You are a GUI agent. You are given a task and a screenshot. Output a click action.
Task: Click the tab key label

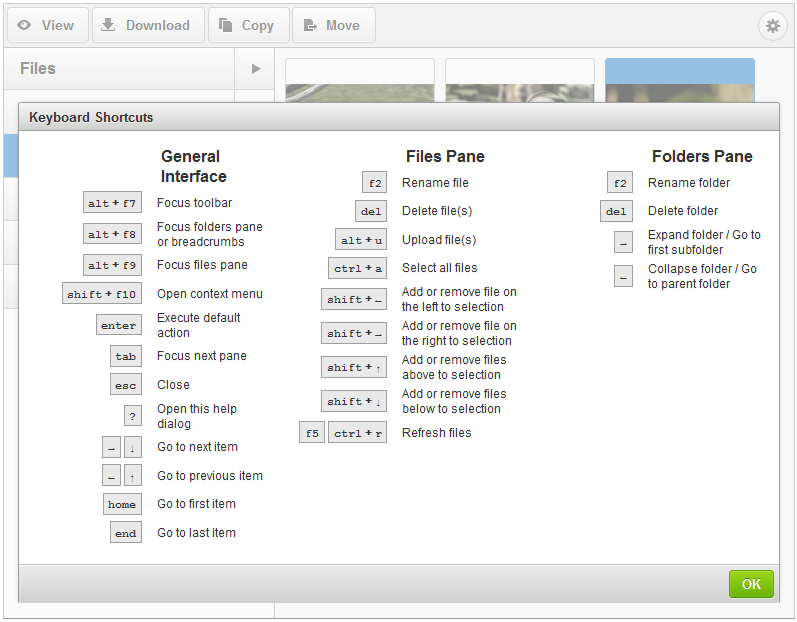(126, 356)
